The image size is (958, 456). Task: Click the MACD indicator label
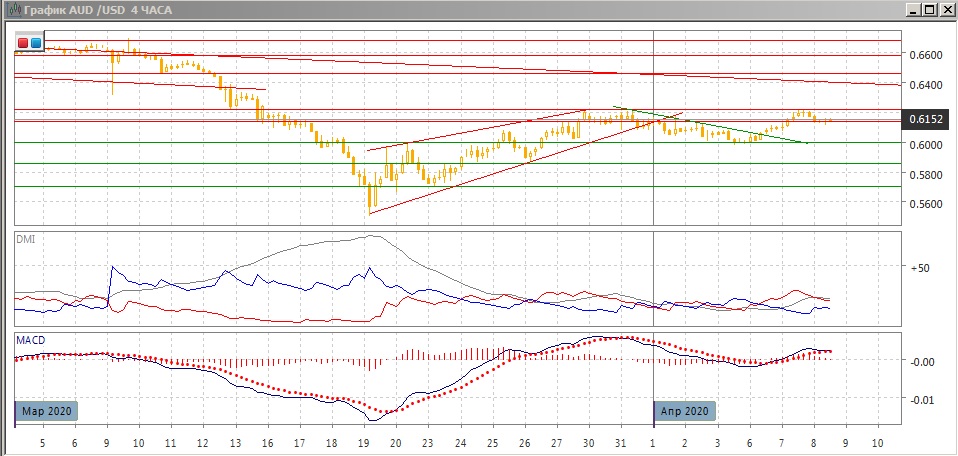pos(29,341)
